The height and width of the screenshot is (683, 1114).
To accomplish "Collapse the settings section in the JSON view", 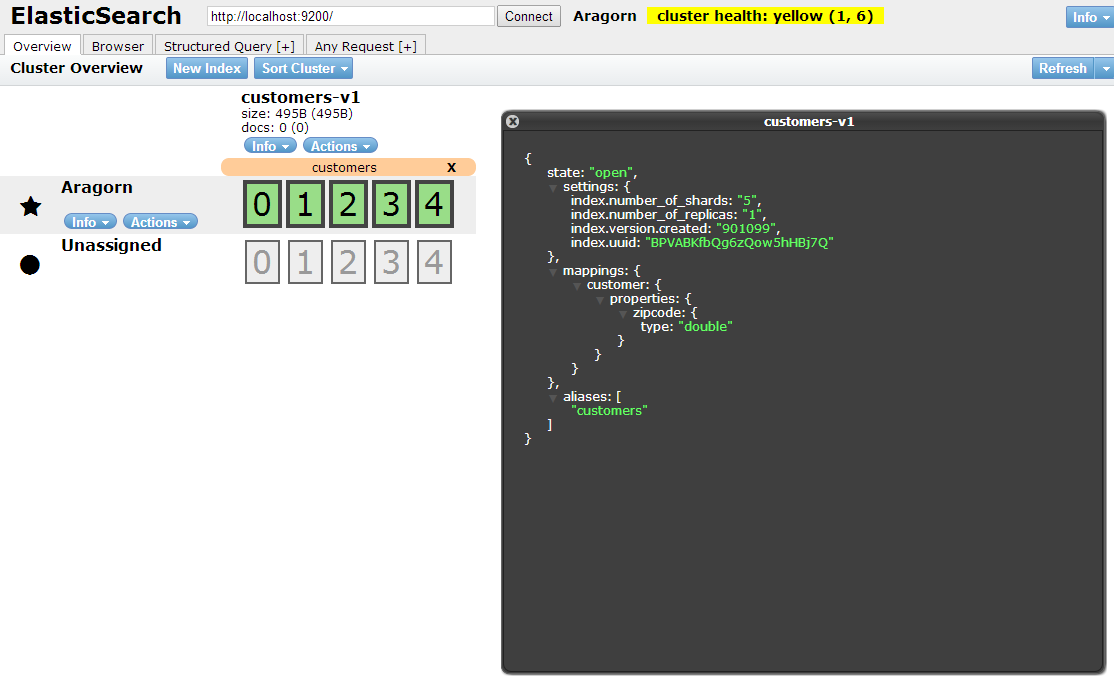I will [x=553, y=186].
